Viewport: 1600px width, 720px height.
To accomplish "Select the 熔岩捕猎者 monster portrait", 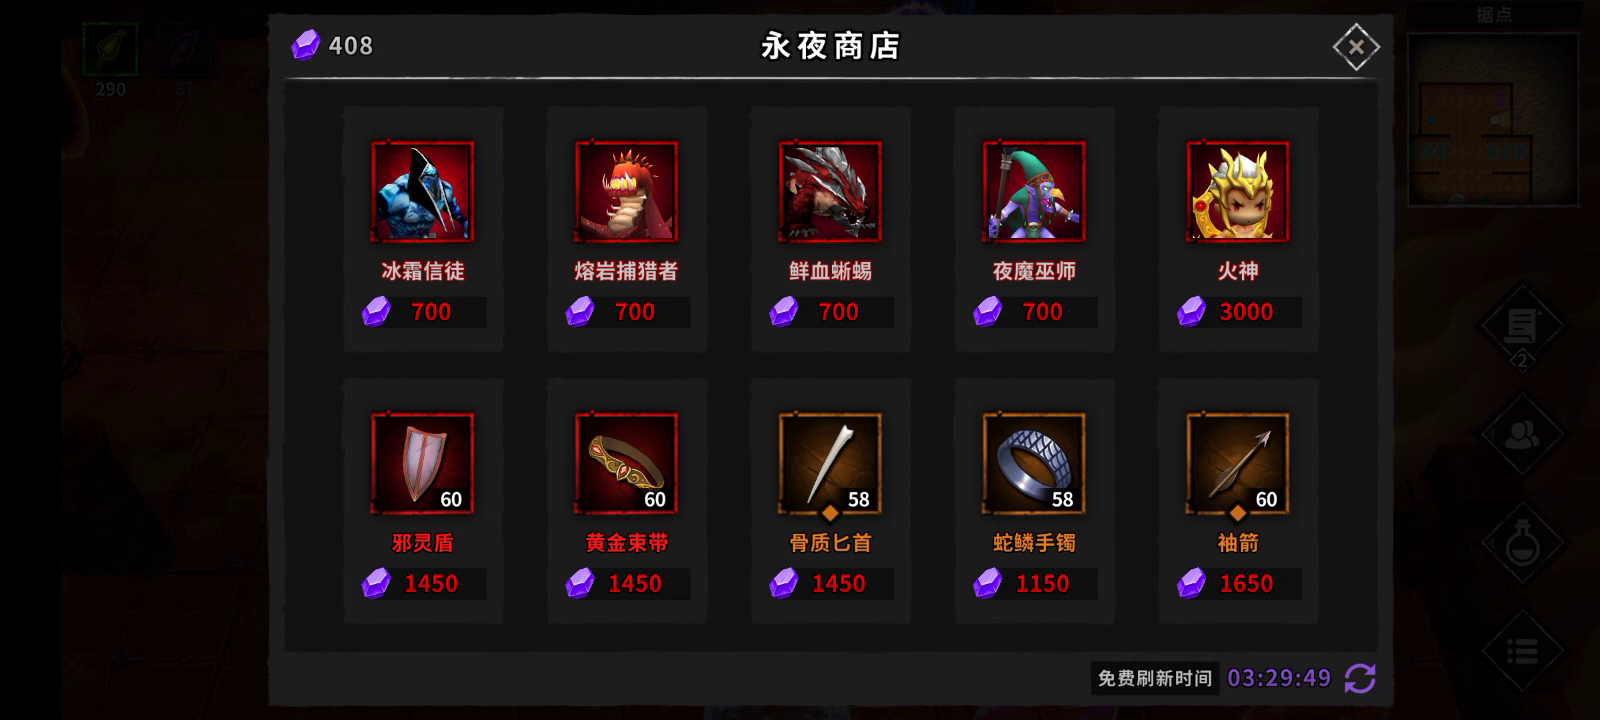I will point(627,191).
